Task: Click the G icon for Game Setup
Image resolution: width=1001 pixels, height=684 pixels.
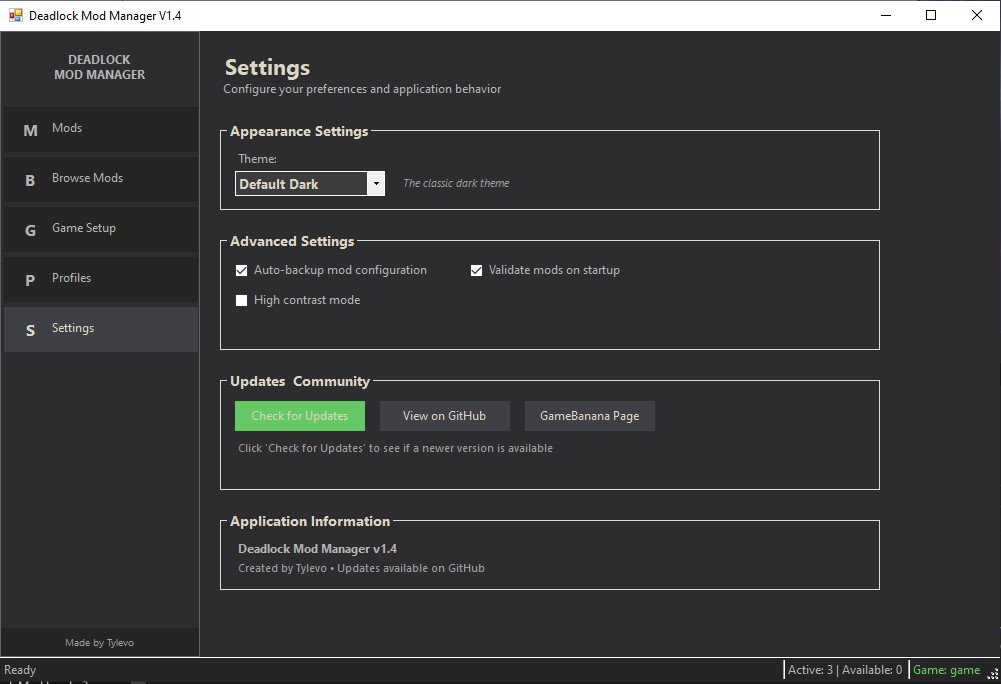Action: (x=30, y=230)
